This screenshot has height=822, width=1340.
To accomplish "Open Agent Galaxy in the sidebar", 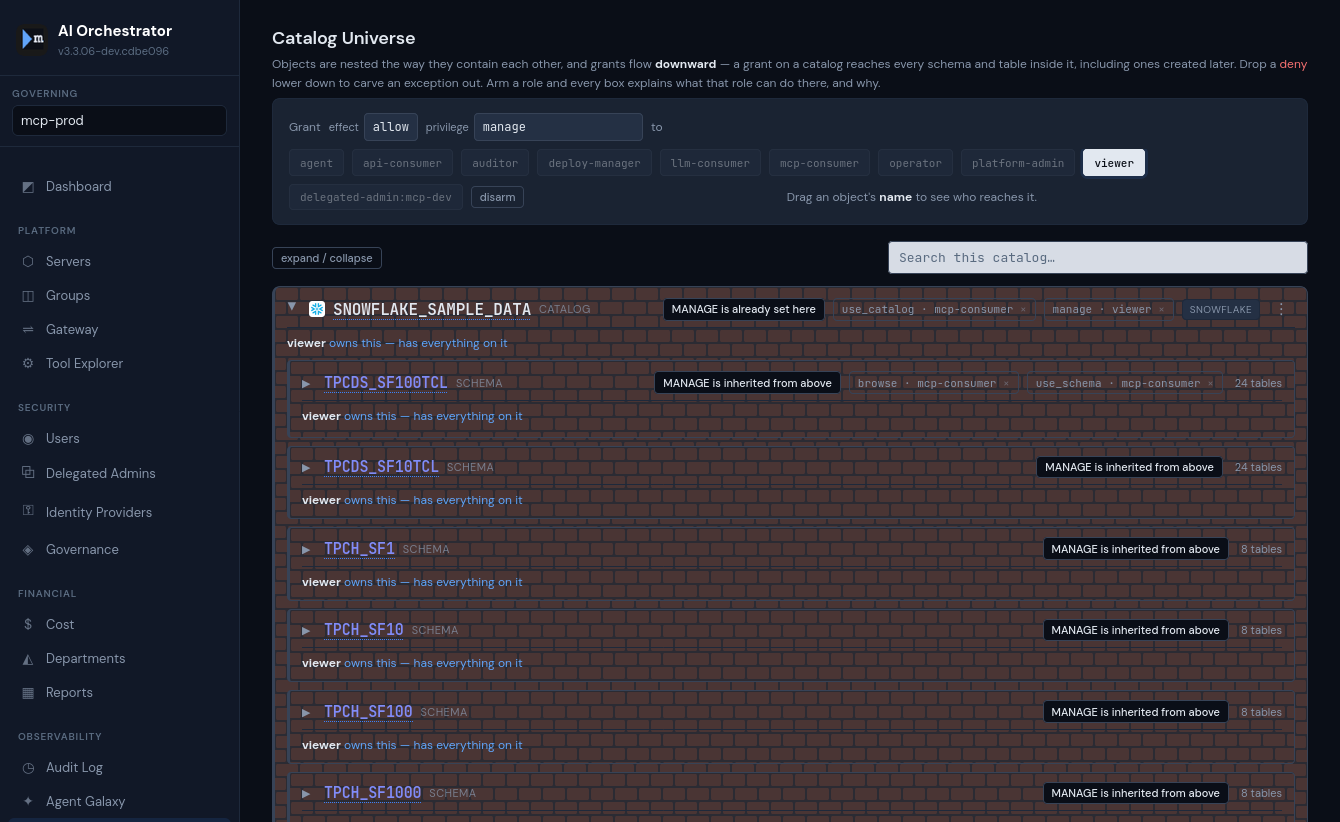I will [x=119, y=801].
